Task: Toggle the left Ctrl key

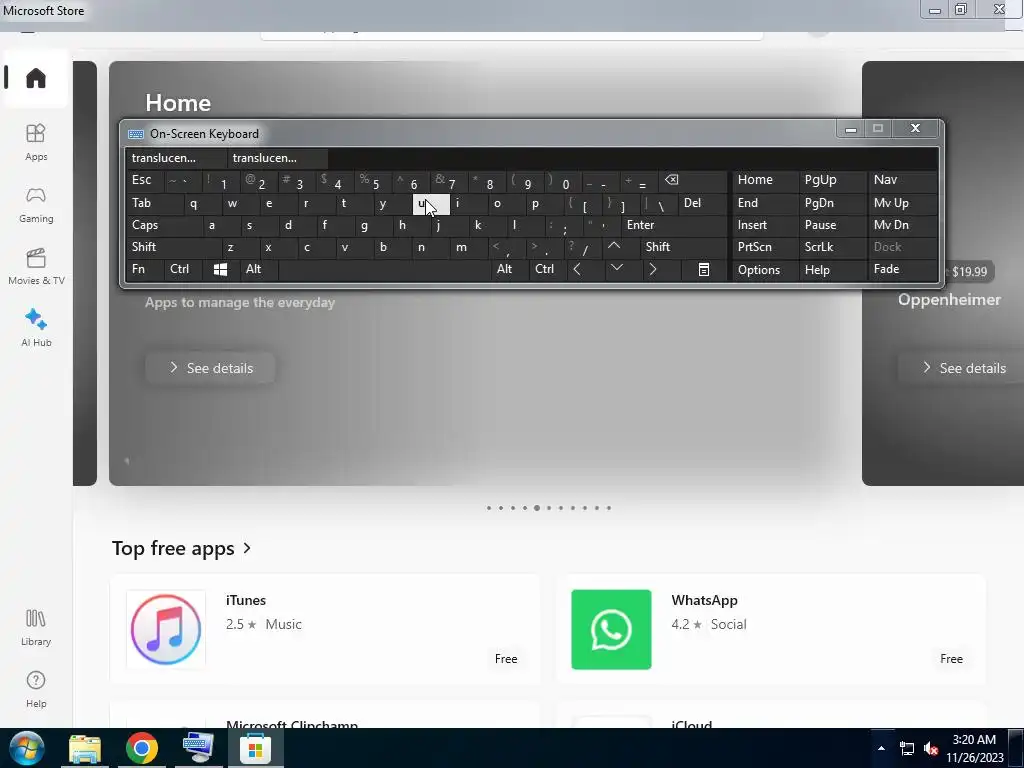Action: click(x=182, y=269)
